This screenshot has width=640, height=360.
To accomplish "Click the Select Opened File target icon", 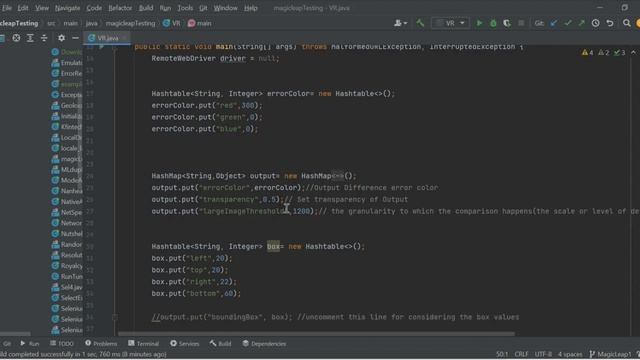I will pyautogui.click(x=16, y=38).
